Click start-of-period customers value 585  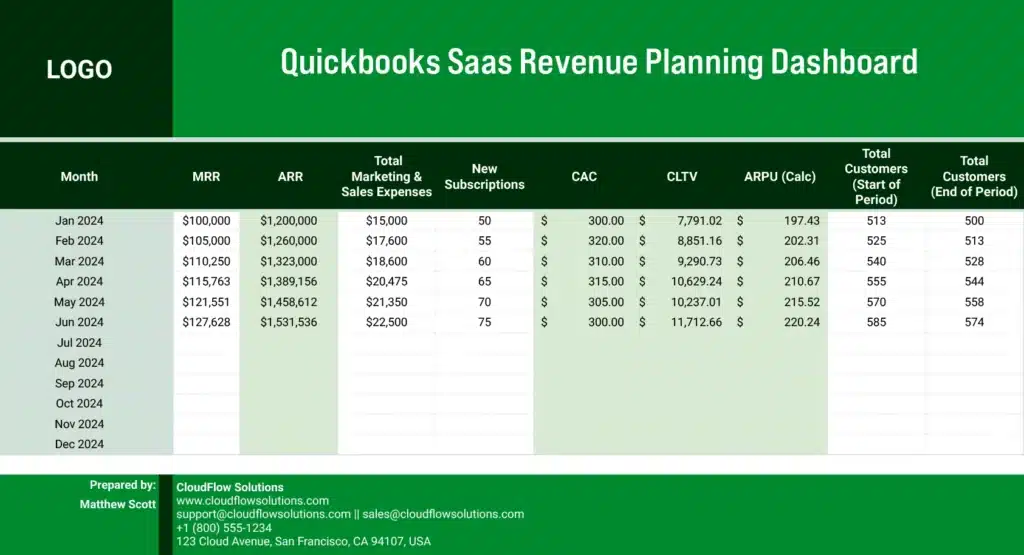[876, 322]
